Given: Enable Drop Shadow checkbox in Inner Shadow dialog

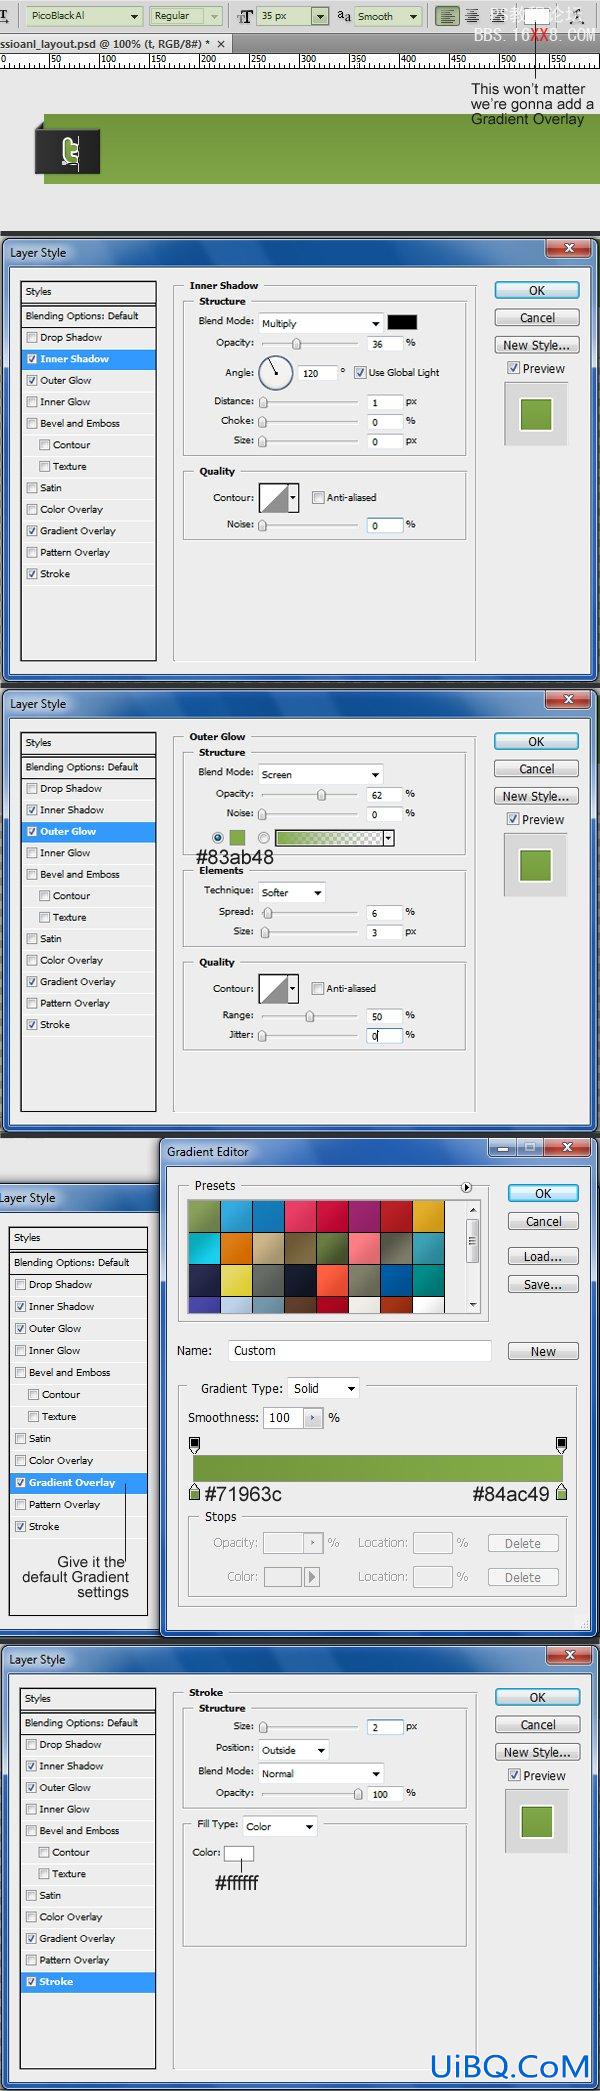Looking at the screenshot, I should click(32, 338).
